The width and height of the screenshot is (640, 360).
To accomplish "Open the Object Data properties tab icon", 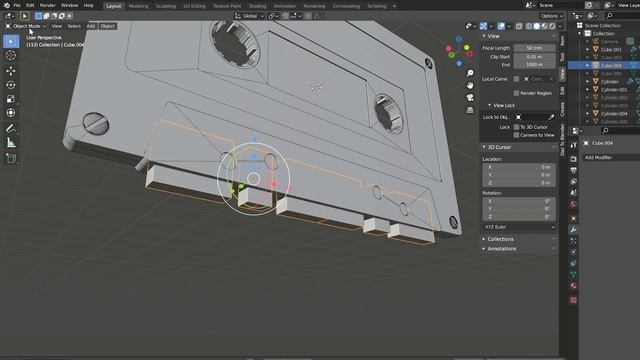I will (x=573, y=275).
